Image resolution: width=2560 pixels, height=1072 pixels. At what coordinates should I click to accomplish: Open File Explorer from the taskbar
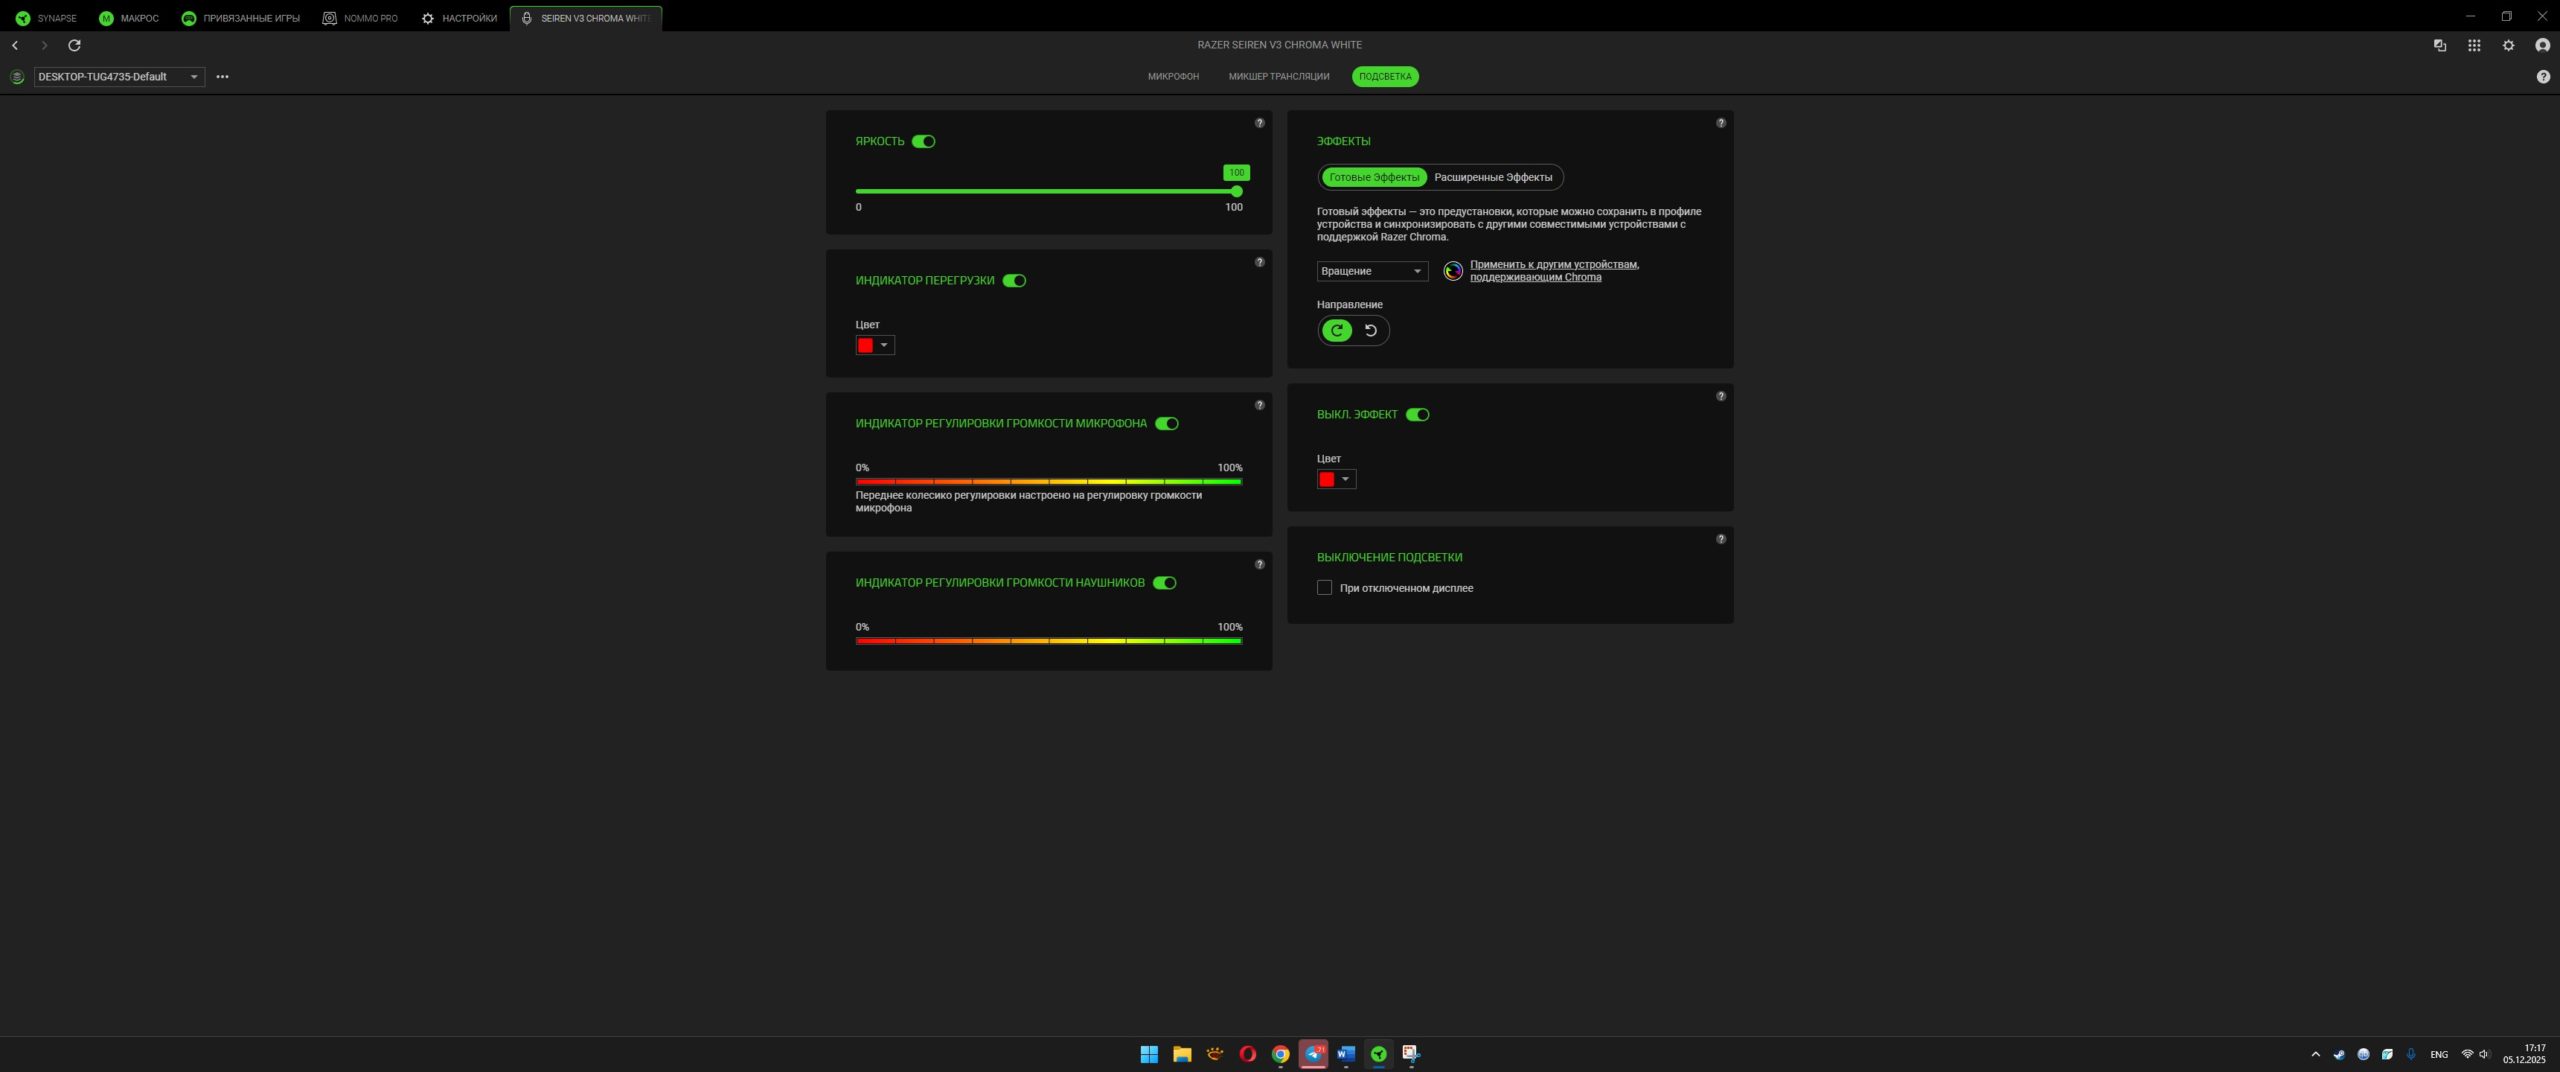(1182, 1054)
